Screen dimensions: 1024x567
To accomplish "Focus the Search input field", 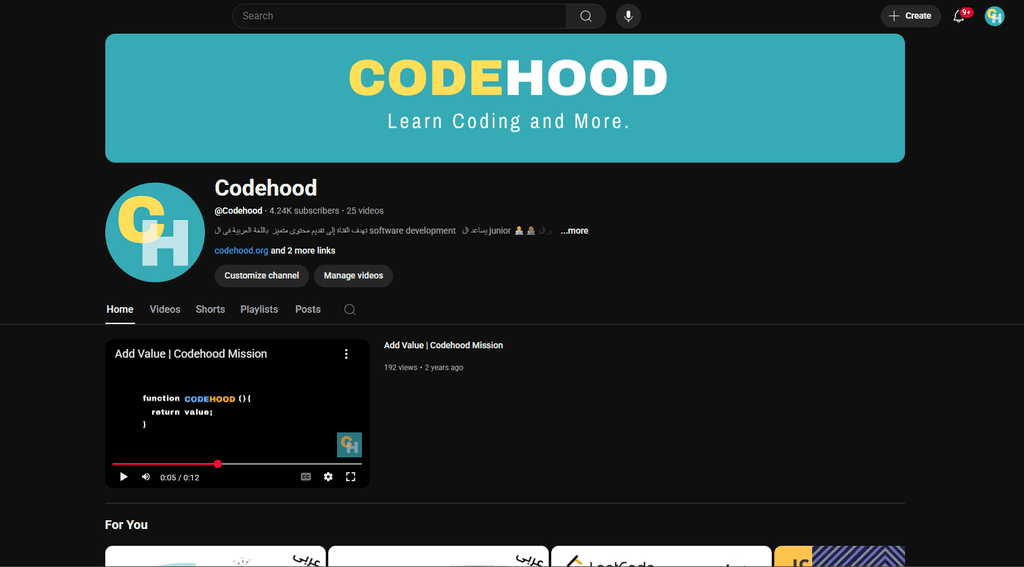I will [x=399, y=16].
